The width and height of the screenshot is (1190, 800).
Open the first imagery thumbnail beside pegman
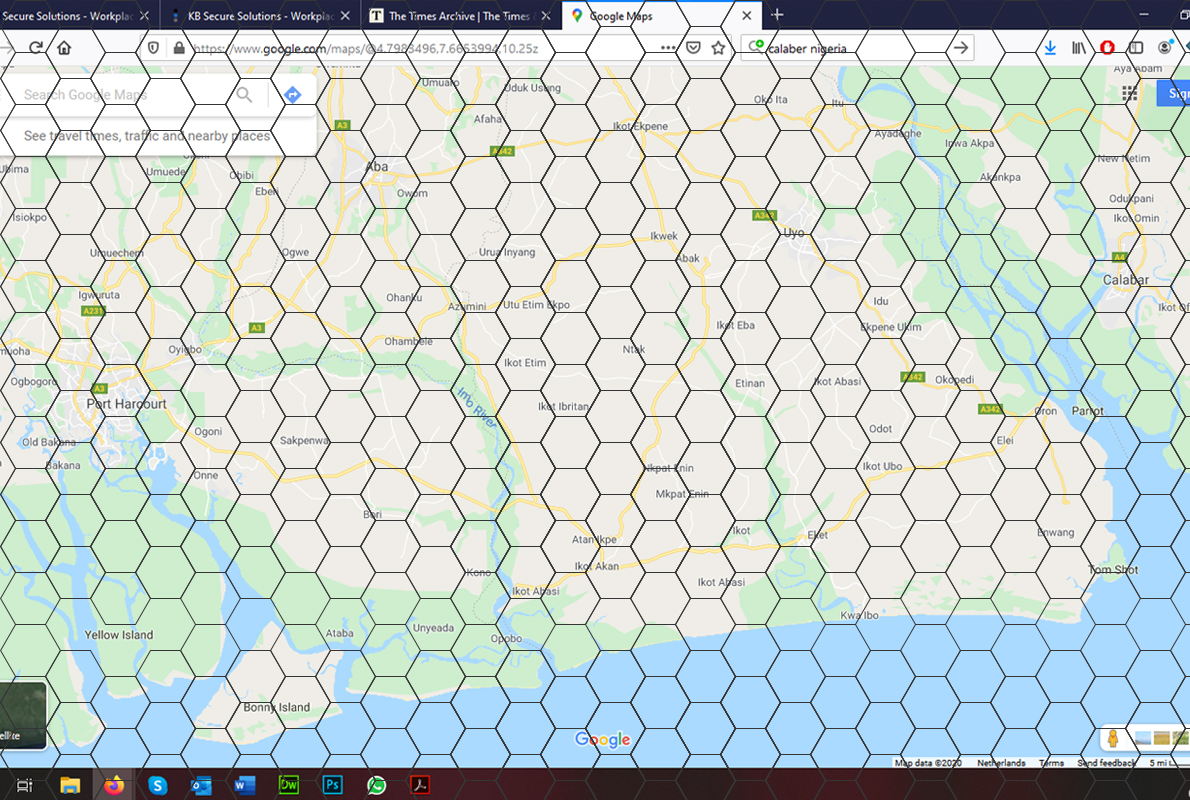click(1142, 738)
